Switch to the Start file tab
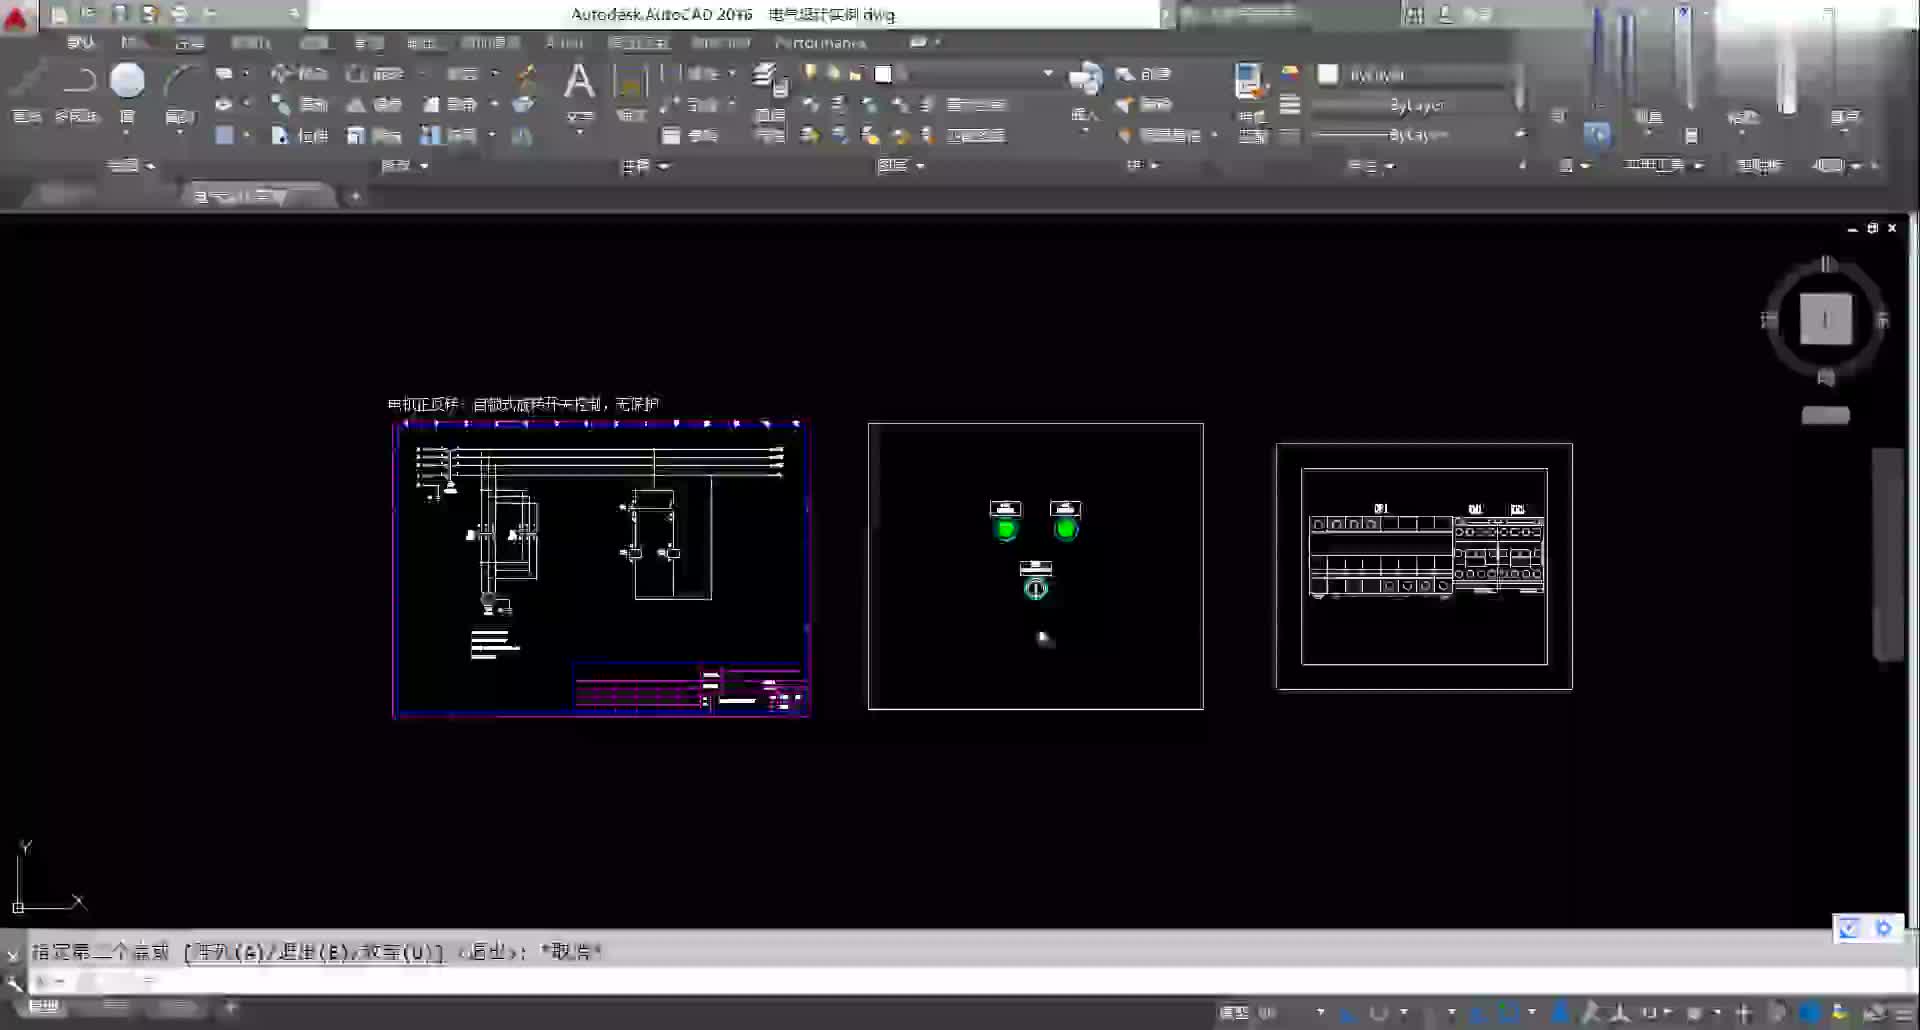 point(62,196)
